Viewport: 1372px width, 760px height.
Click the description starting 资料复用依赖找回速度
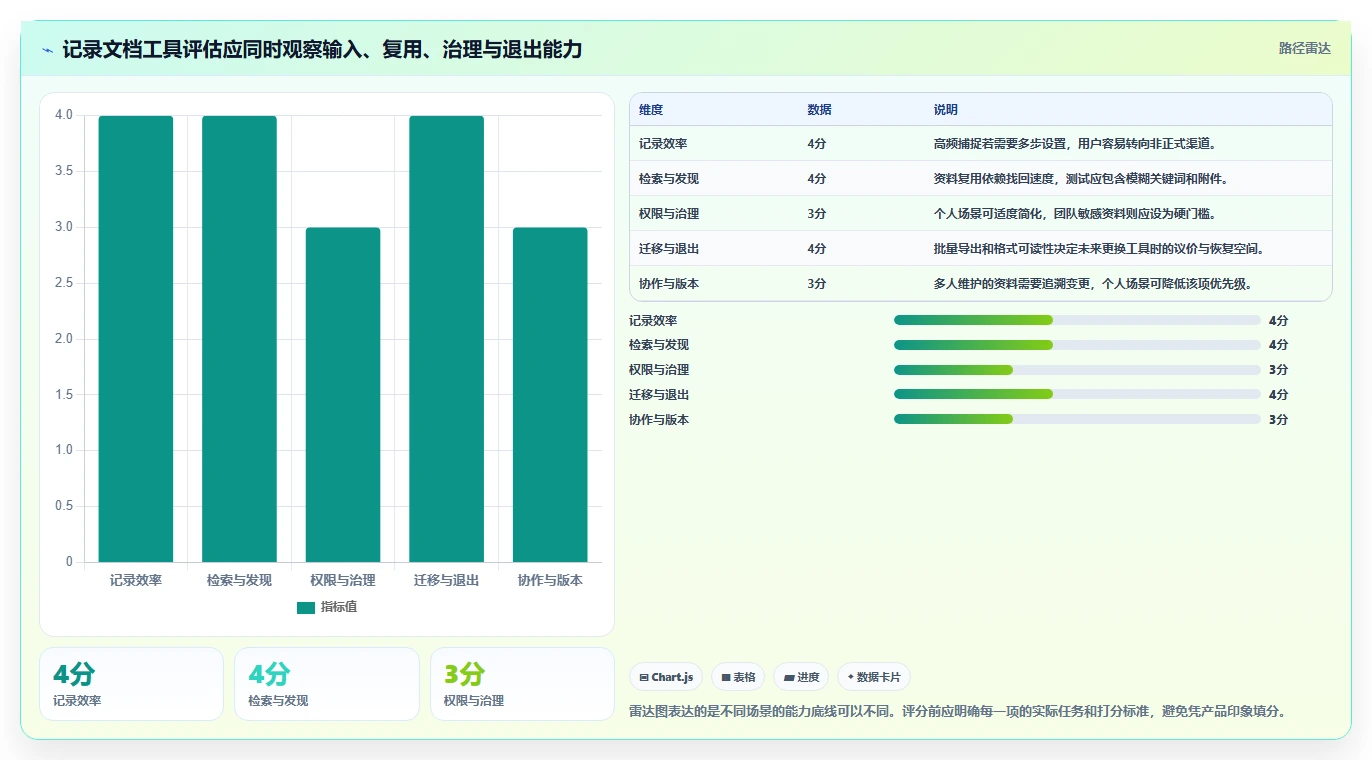pyautogui.click(x=1081, y=179)
